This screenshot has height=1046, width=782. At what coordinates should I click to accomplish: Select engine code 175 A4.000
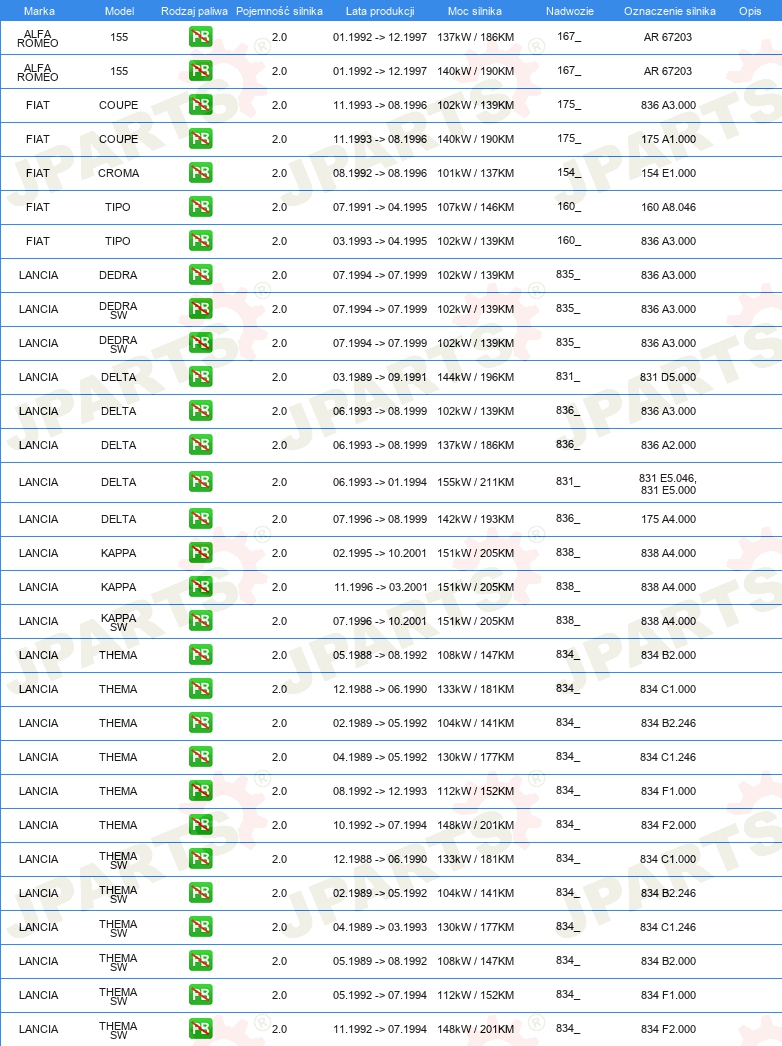click(x=668, y=519)
